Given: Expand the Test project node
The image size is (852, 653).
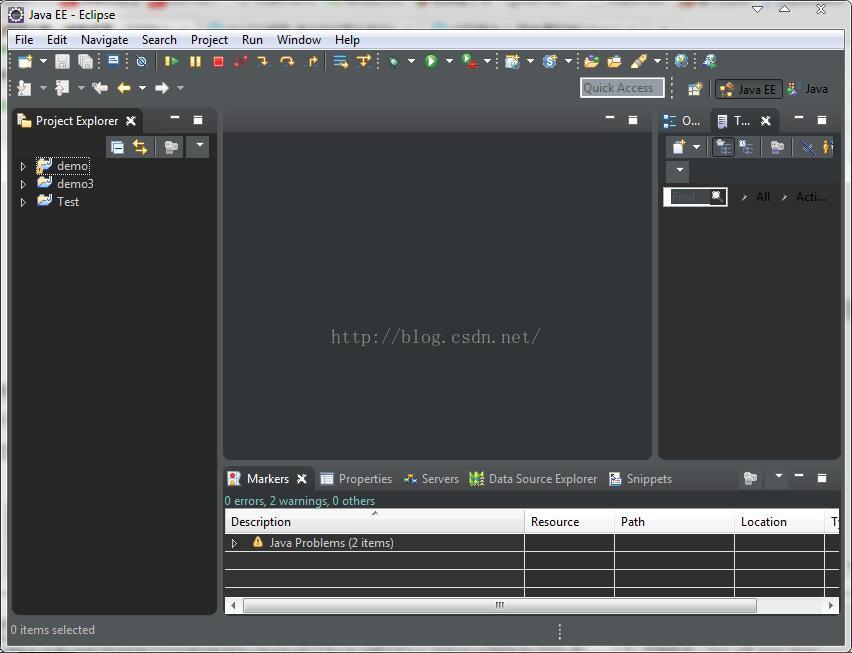Looking at the screenshot, I should tap(23, 202).
